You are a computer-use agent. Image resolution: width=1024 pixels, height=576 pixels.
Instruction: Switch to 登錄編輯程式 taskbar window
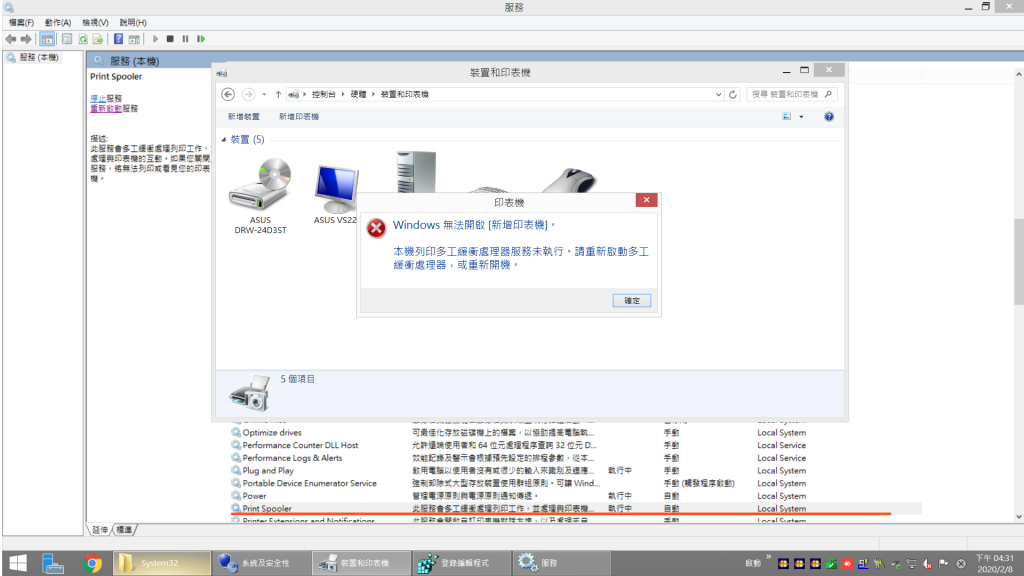(461, 563)
